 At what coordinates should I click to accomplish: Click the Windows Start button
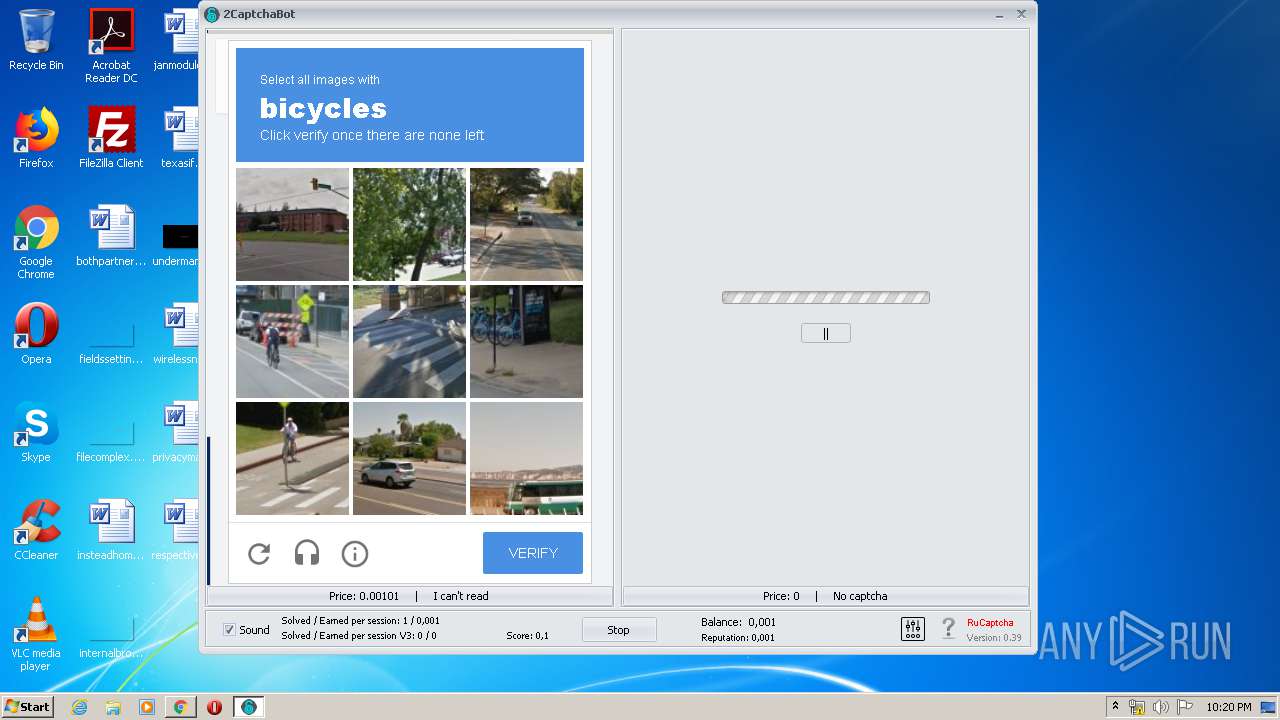coord(27,707)
